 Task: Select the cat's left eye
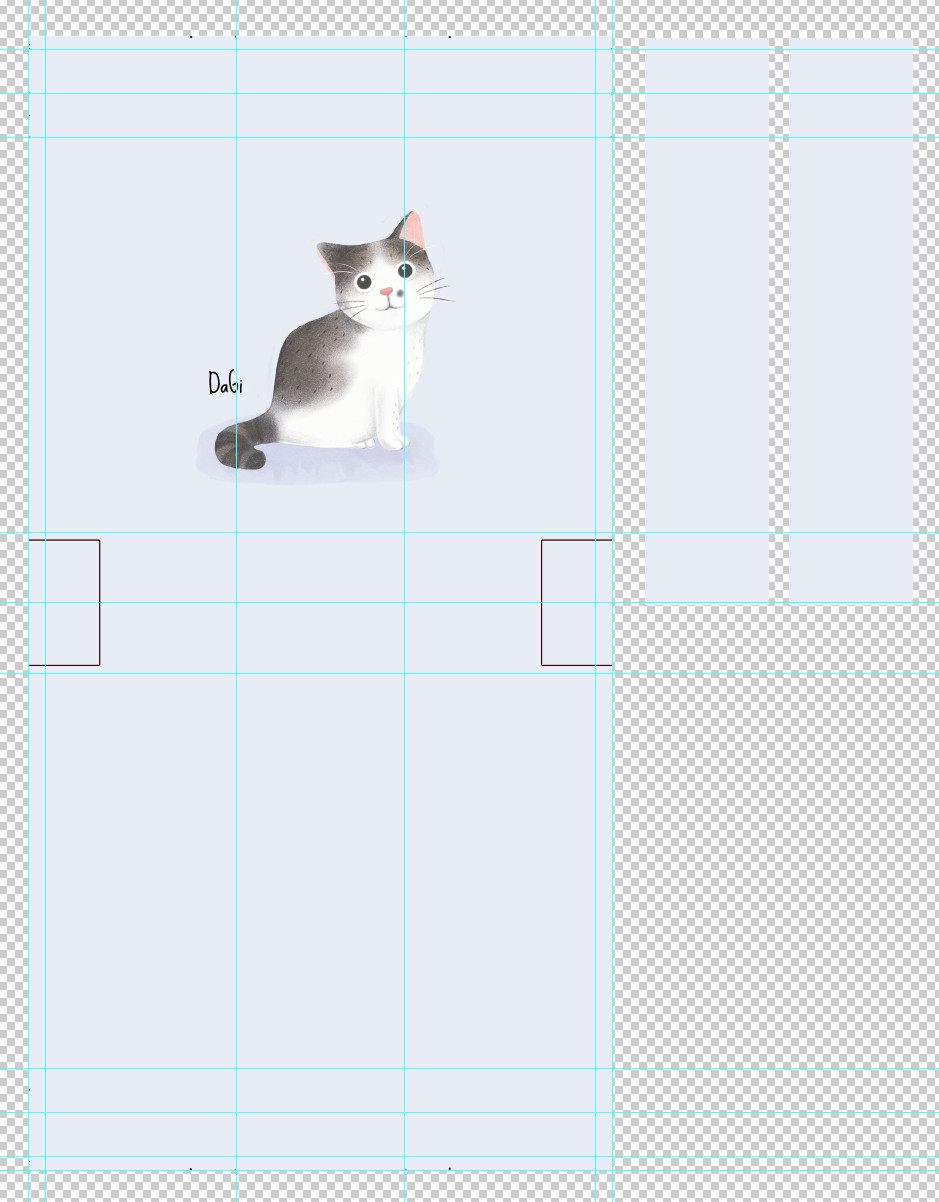[x=365, y=282]
